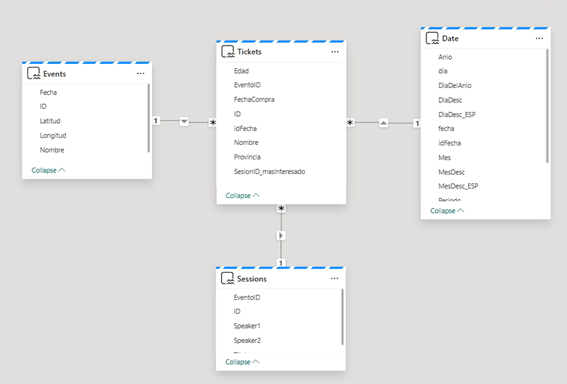Viewport: 567px width, 384px height.
Task: Select ID field in Sessions table
Action: coord(237,311)
